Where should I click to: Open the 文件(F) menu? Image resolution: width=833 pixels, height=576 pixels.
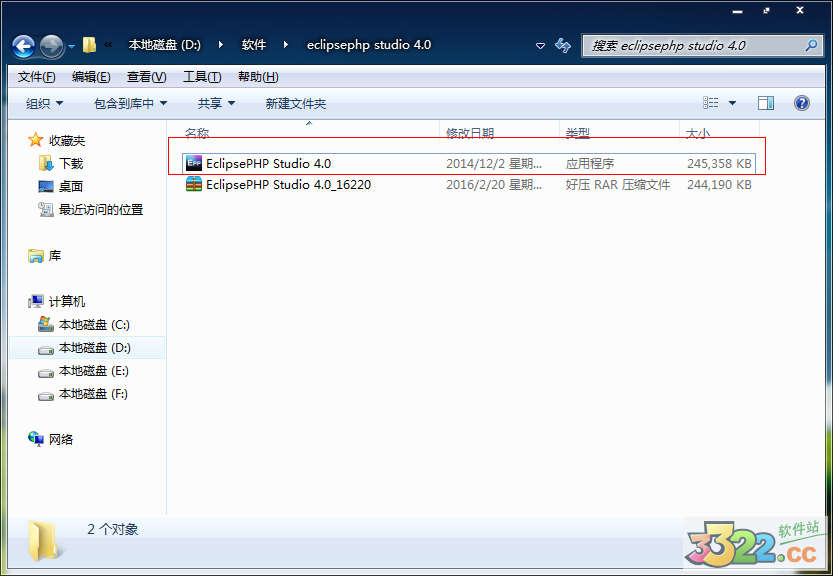click(x=36, y=77)
